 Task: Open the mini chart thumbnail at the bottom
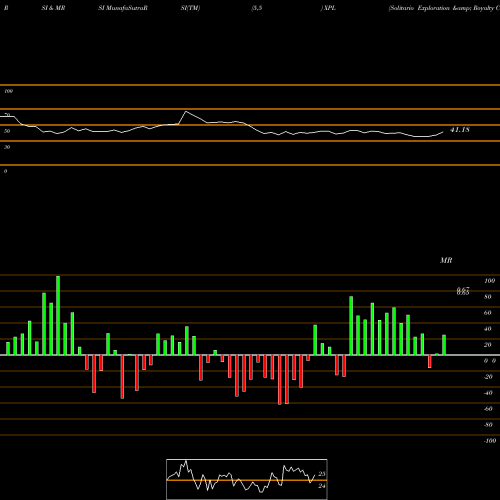[x=247, y=479]
